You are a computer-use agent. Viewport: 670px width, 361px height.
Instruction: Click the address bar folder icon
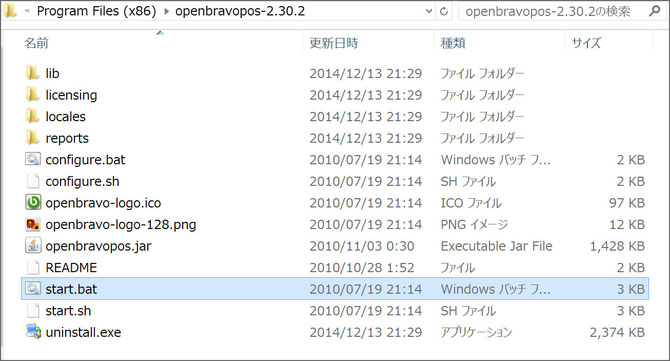(x=9, y=11)
